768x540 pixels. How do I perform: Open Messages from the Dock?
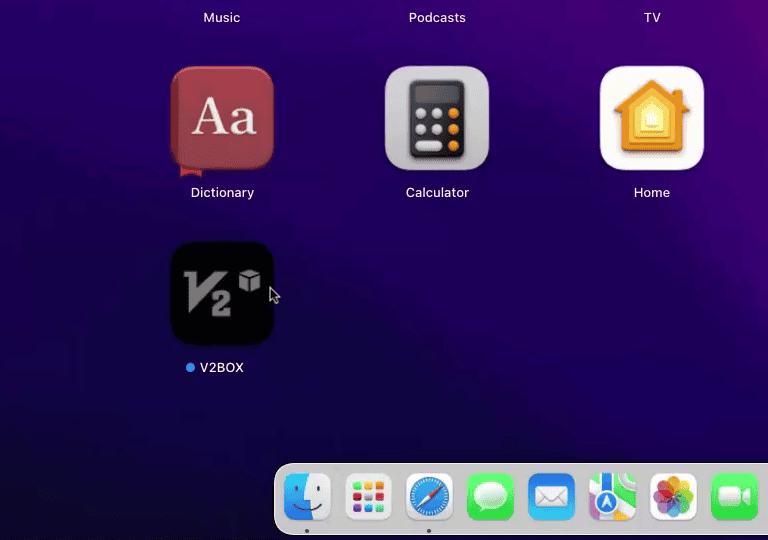coord(490,497)
